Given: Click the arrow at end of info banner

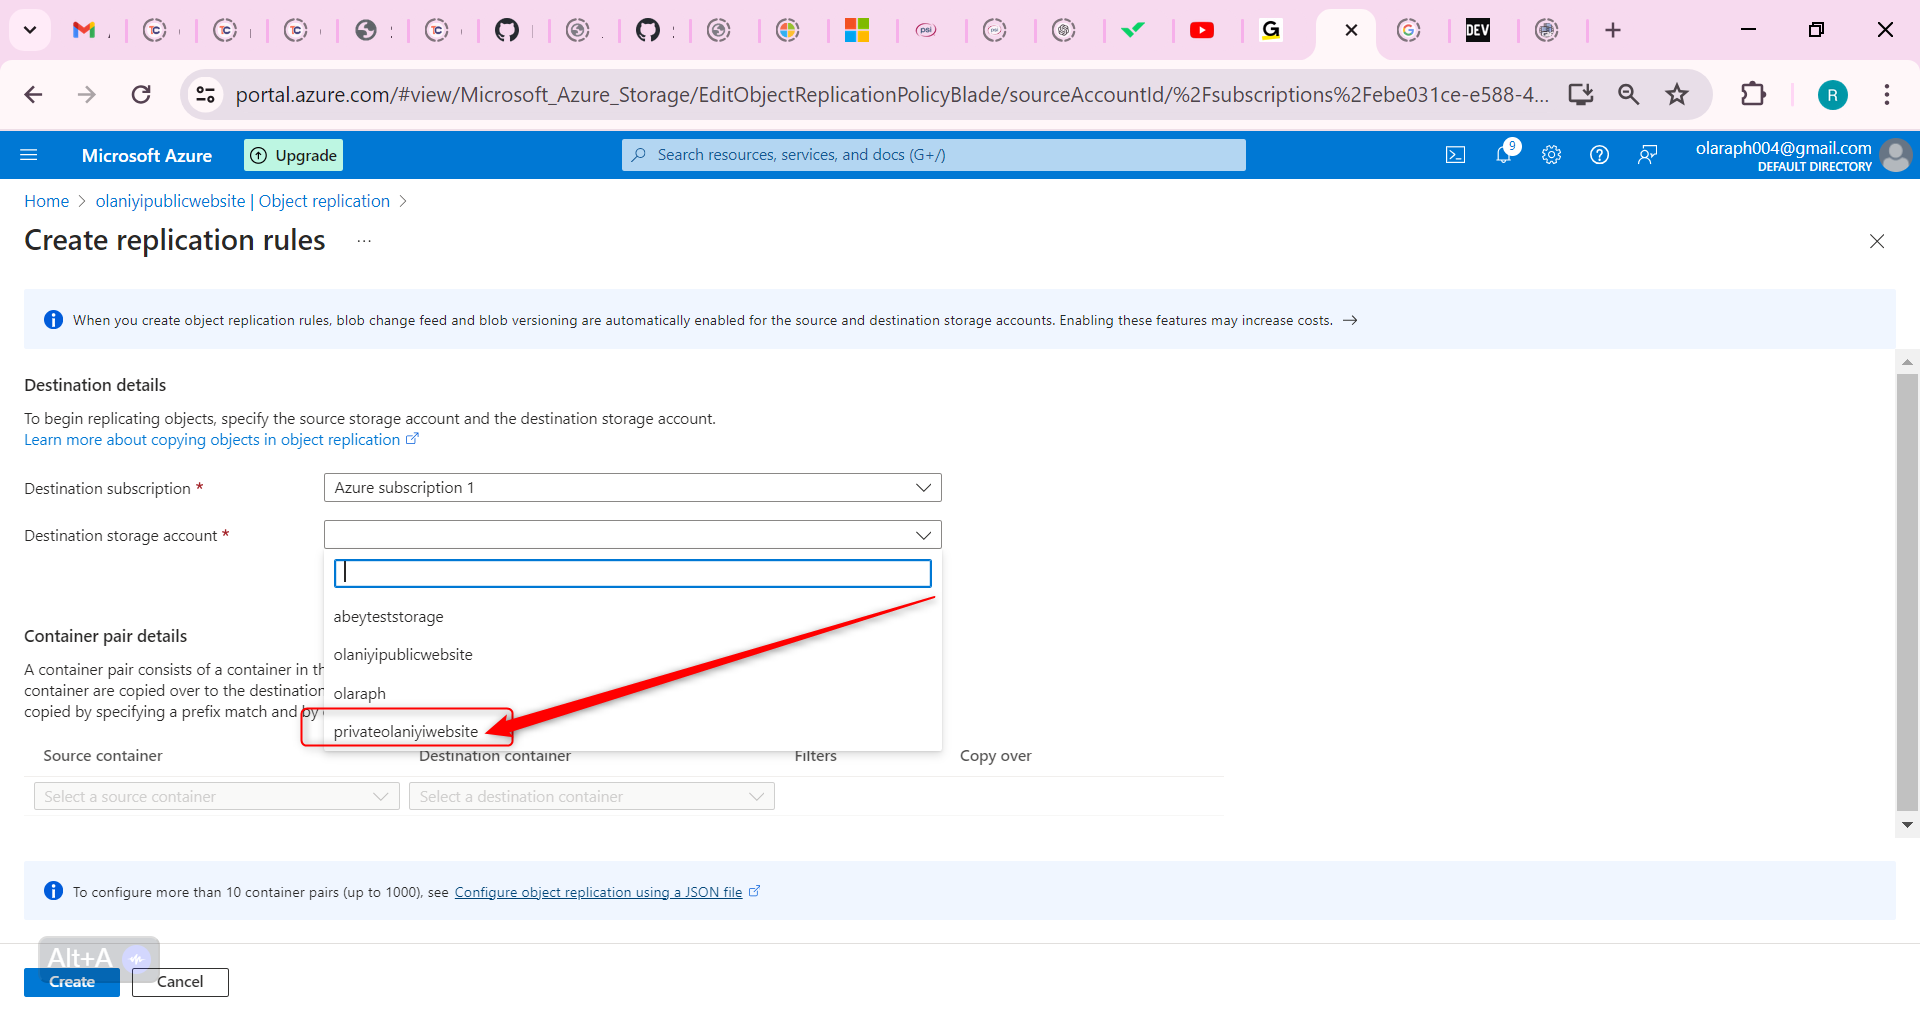Looking at the screenshot, I should (1350, 320).
